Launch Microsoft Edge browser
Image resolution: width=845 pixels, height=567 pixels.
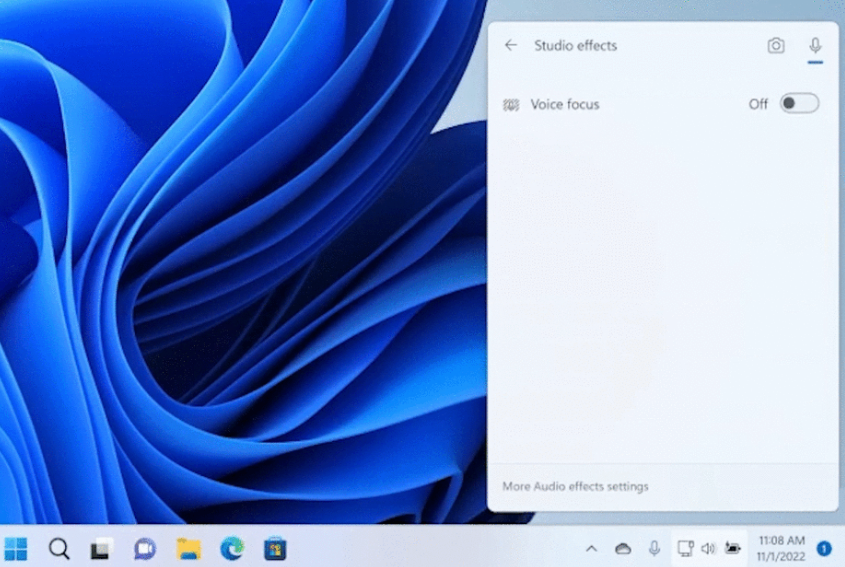click(232, 548)
